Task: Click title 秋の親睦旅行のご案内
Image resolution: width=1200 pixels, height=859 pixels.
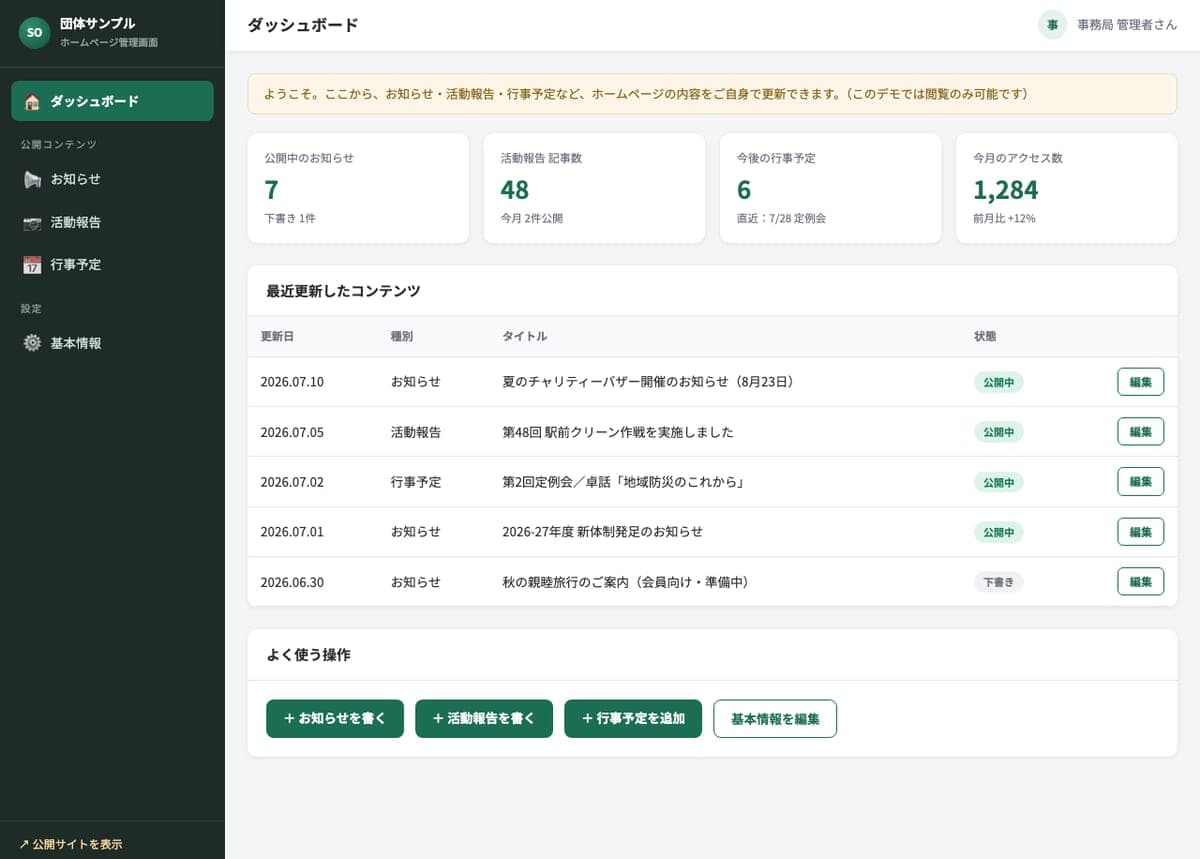Action: coord(625,582)
